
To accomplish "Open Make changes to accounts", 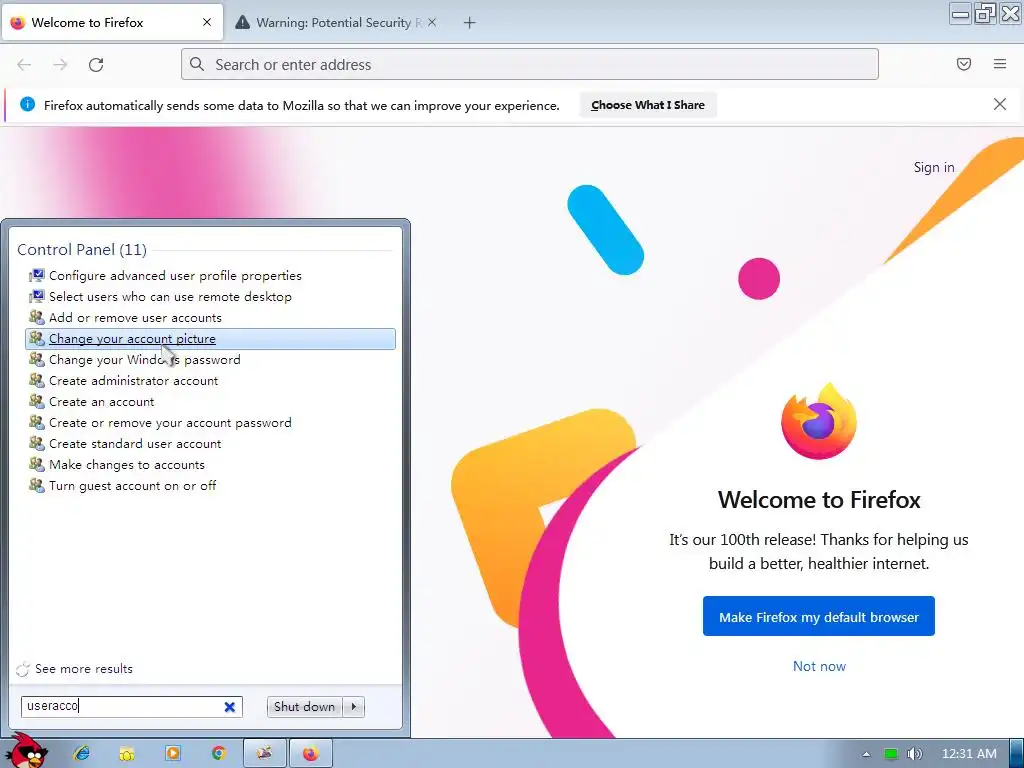I will point(210,464).
